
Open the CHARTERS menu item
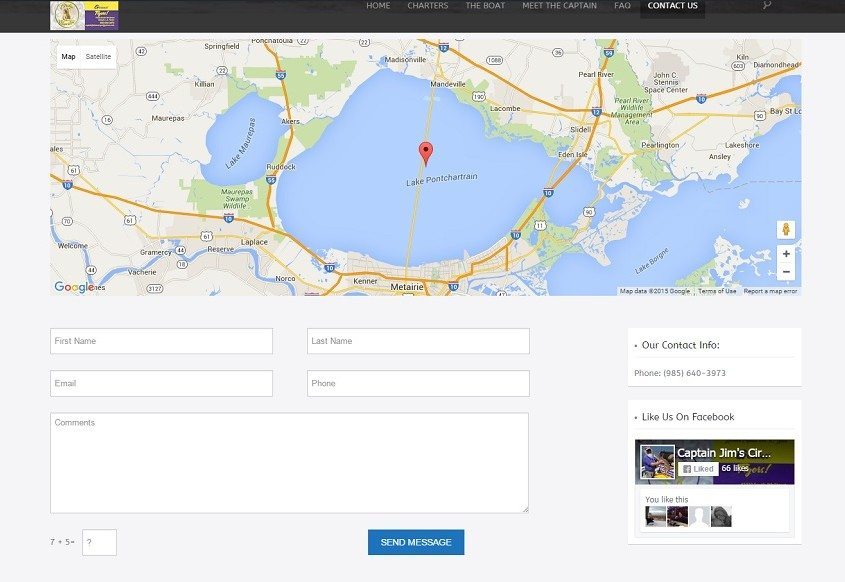coord(428,6)
